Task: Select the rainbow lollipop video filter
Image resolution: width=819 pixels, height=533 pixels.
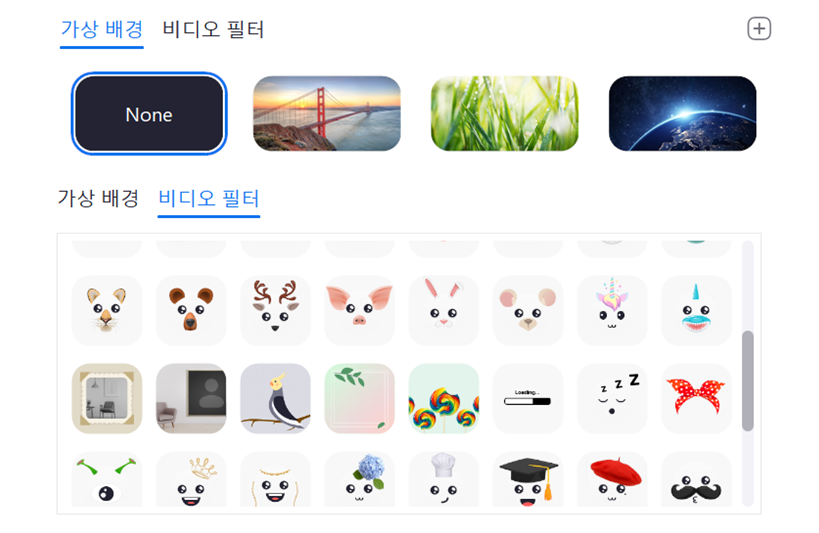Action: 443,399
